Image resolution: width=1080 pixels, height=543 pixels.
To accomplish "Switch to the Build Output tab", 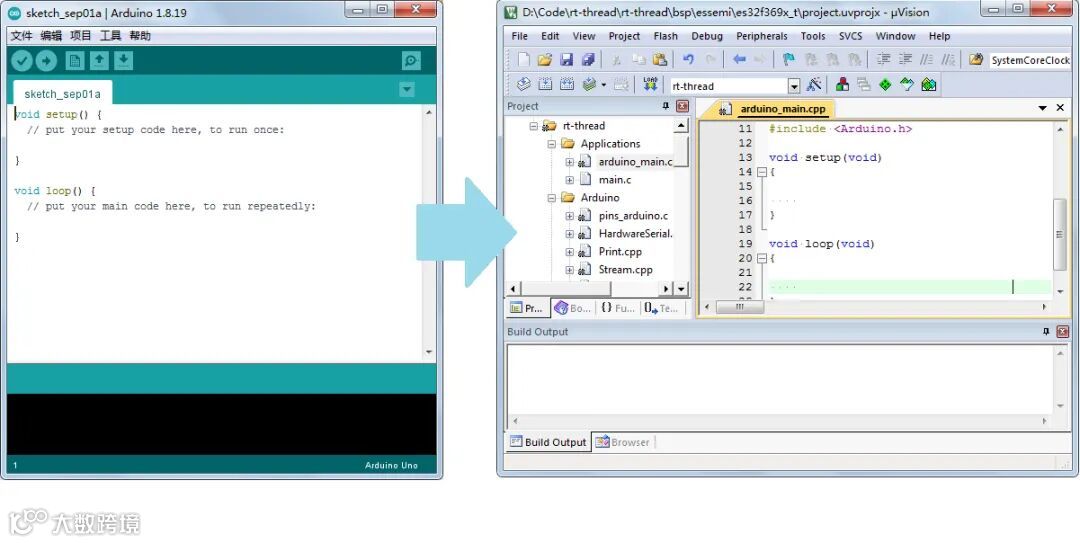I will point(548,442).
